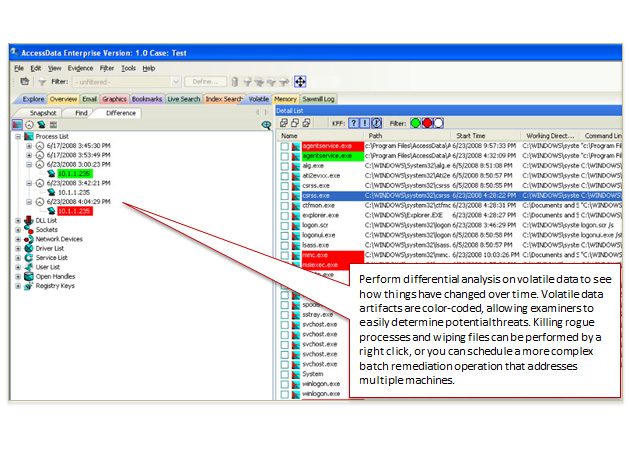630x450 pixels.
Task: Toggle the KFF exclamation mark button
Action: (x=365, y=123)
